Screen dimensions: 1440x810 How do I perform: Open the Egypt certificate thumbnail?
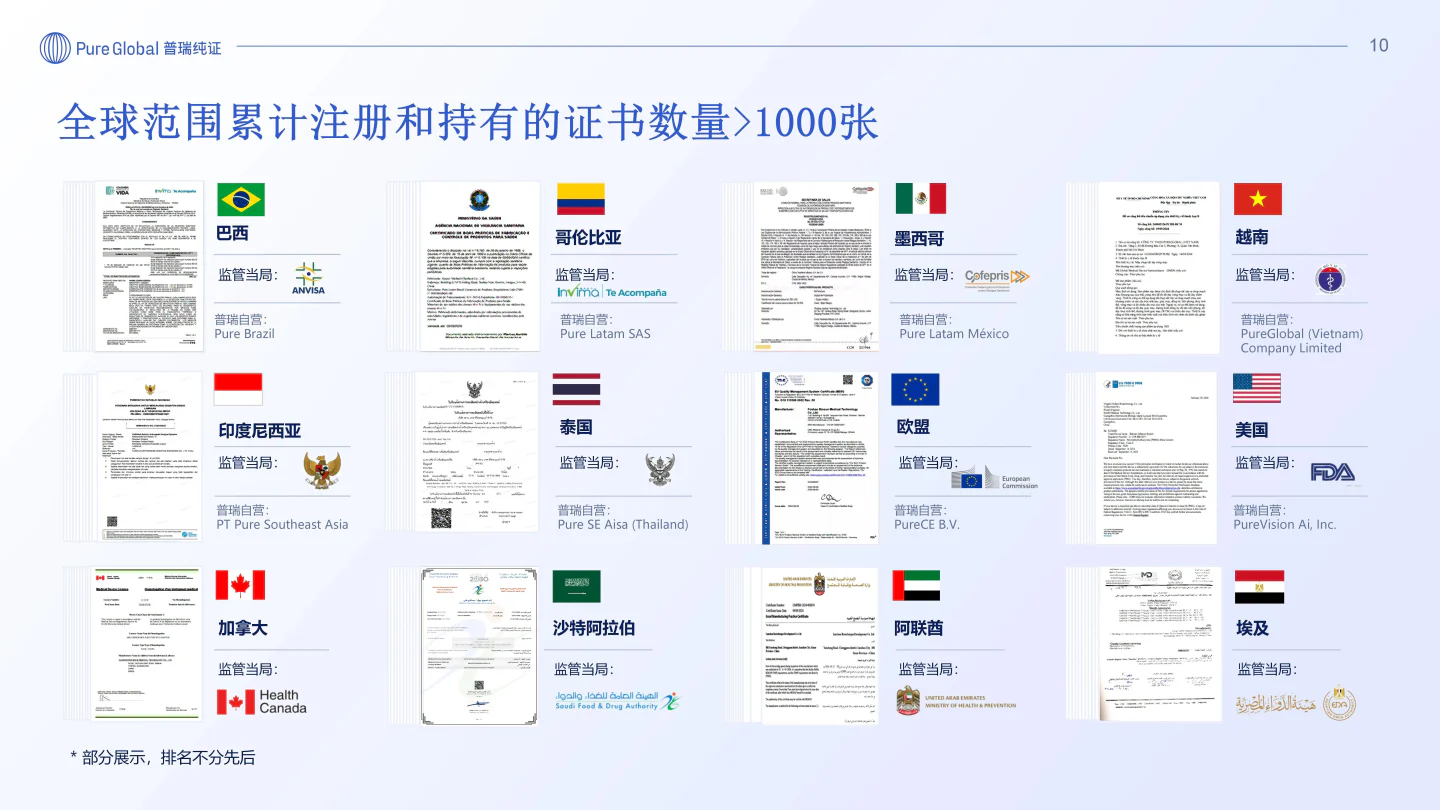pyautogui.click(x=1160, y=643)
